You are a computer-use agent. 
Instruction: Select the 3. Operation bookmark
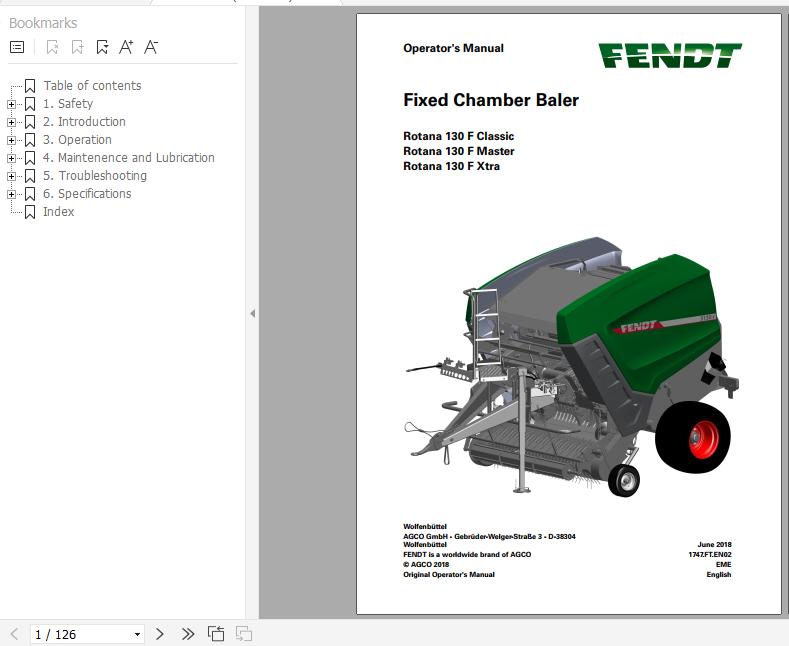[x=77, y=140]
